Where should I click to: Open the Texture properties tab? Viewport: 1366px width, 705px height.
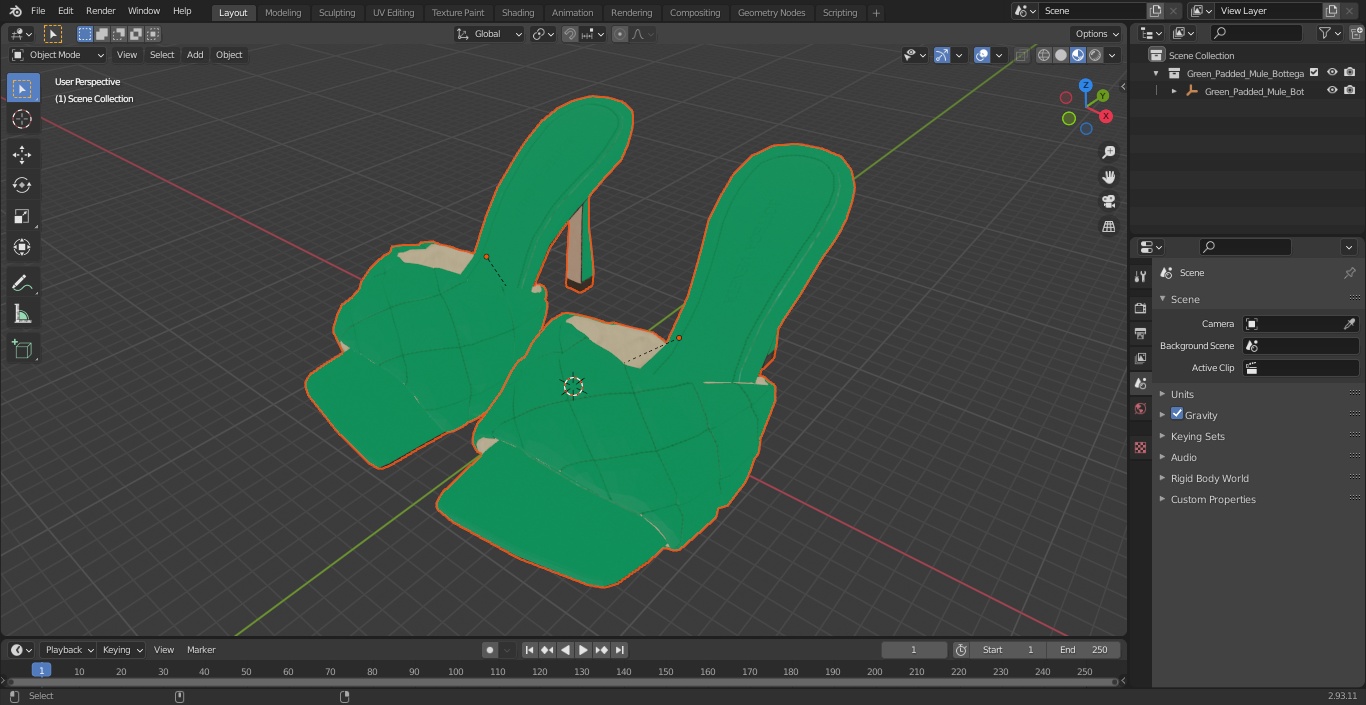1140,447
